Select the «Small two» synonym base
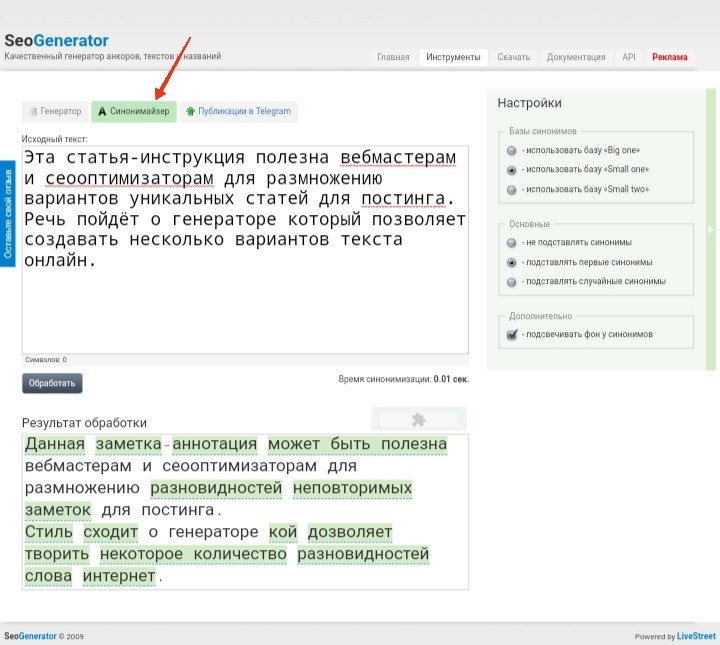 [x=512, y=189]
